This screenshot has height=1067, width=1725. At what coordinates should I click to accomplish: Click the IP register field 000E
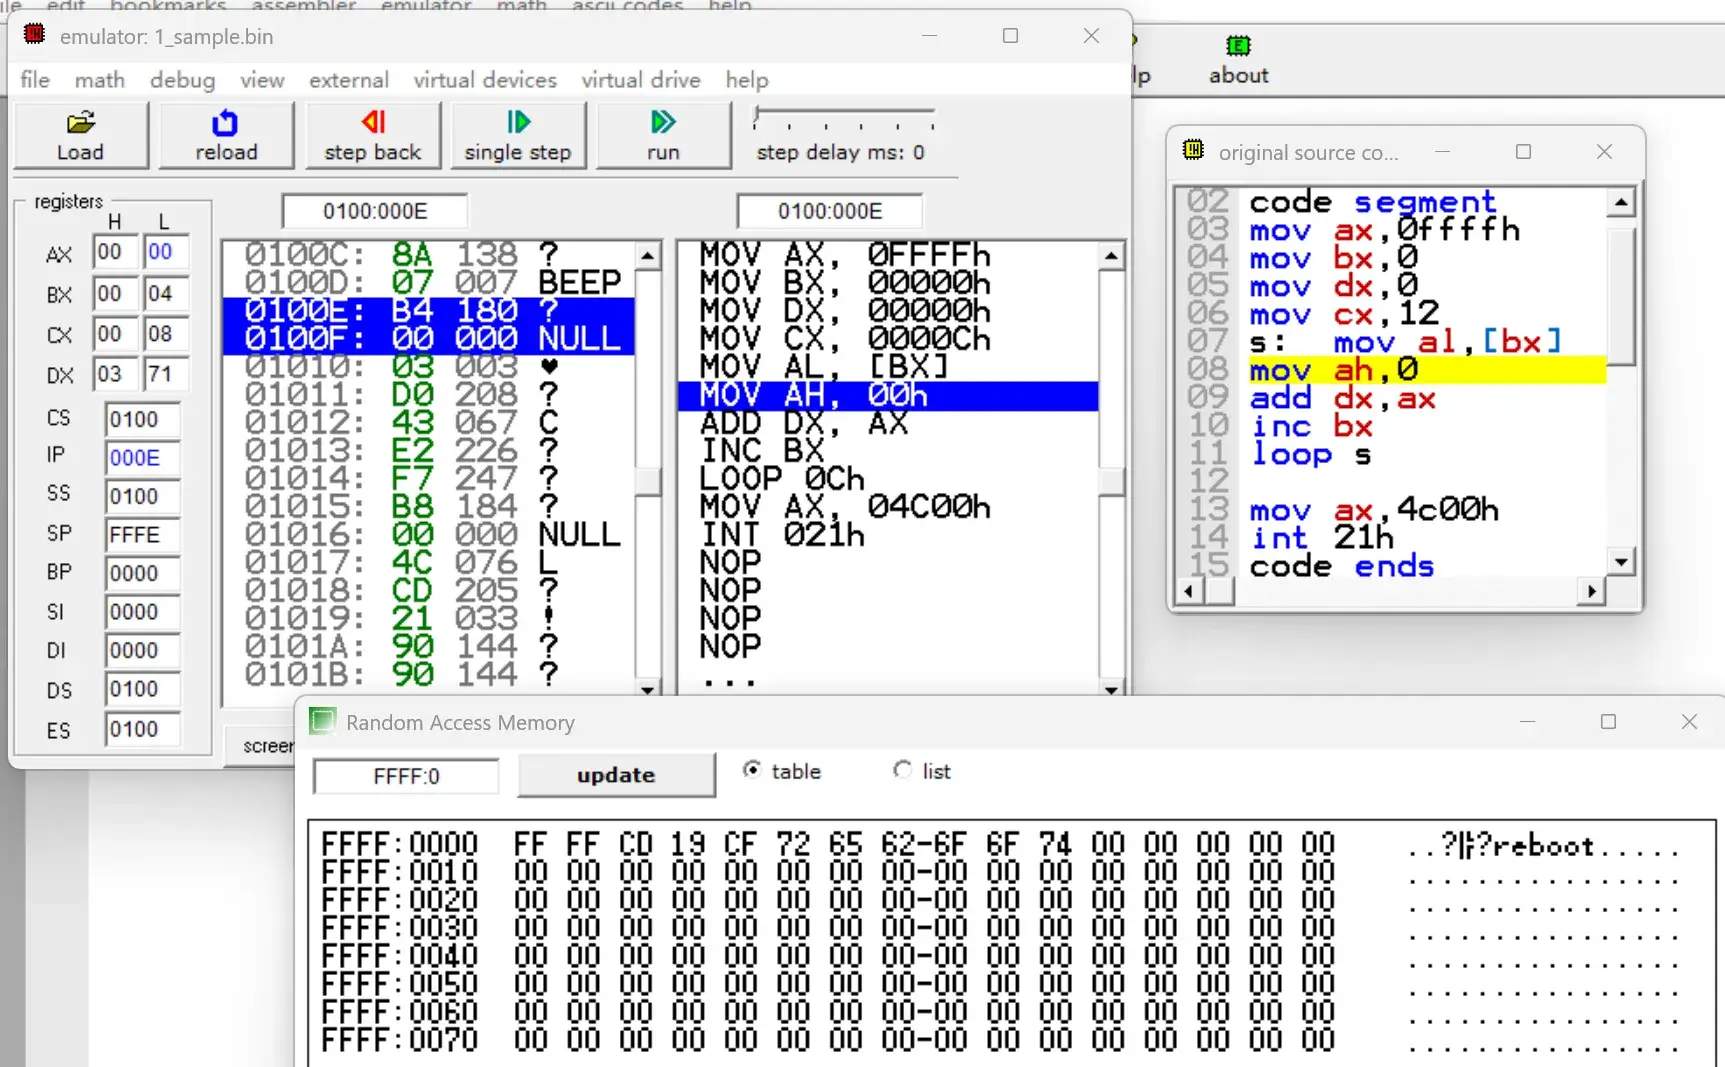point(142,458)
